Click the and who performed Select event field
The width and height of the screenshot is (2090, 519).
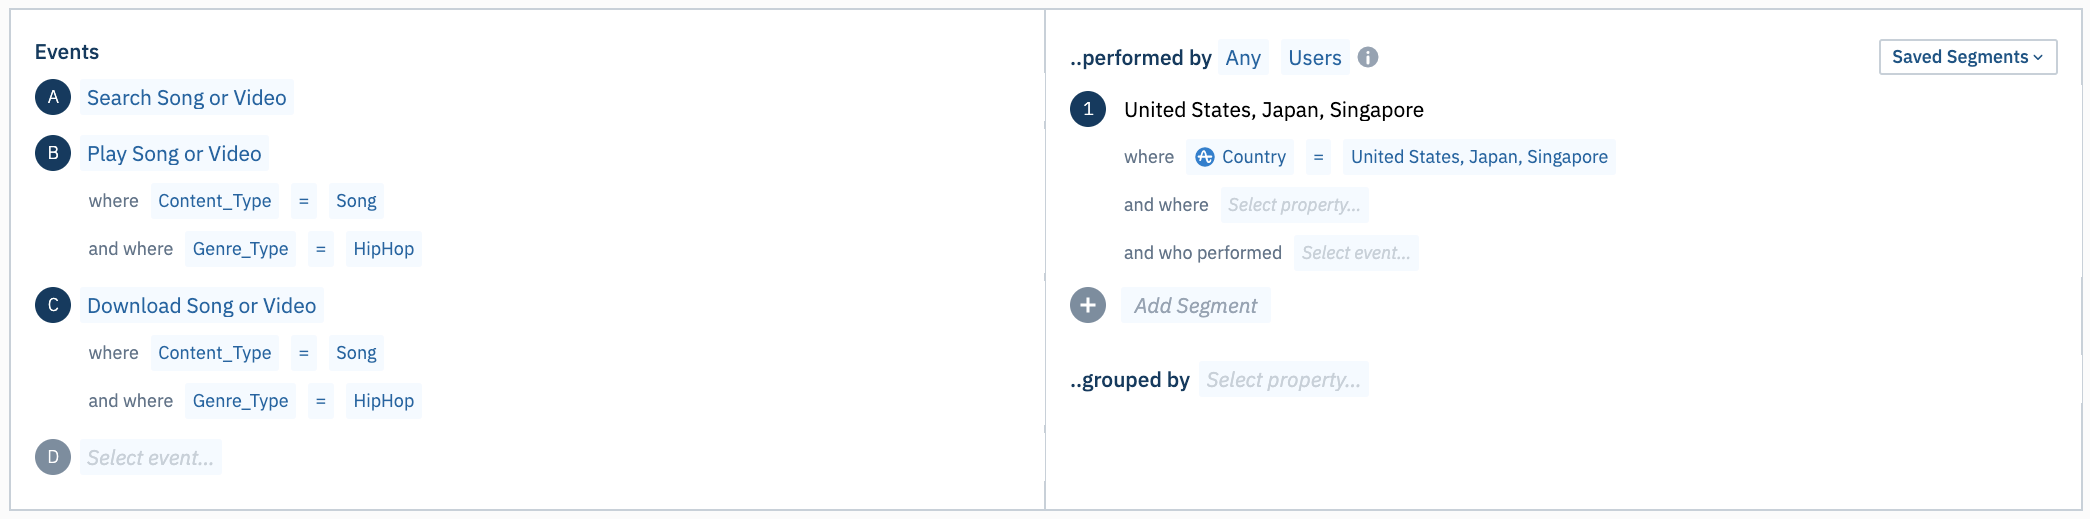click(1356, 253)
